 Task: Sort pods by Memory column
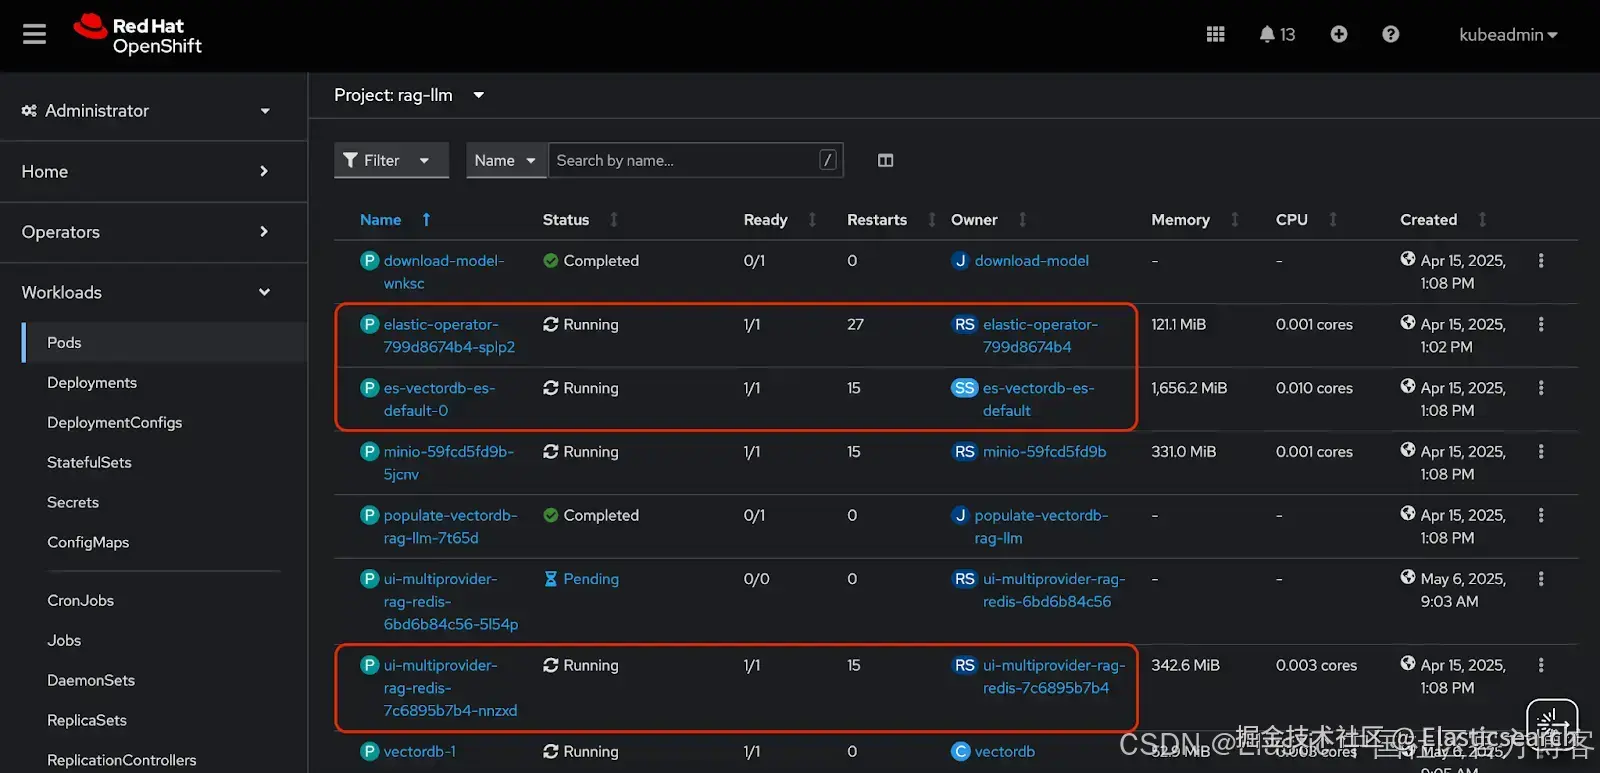tap(1180, 220)
